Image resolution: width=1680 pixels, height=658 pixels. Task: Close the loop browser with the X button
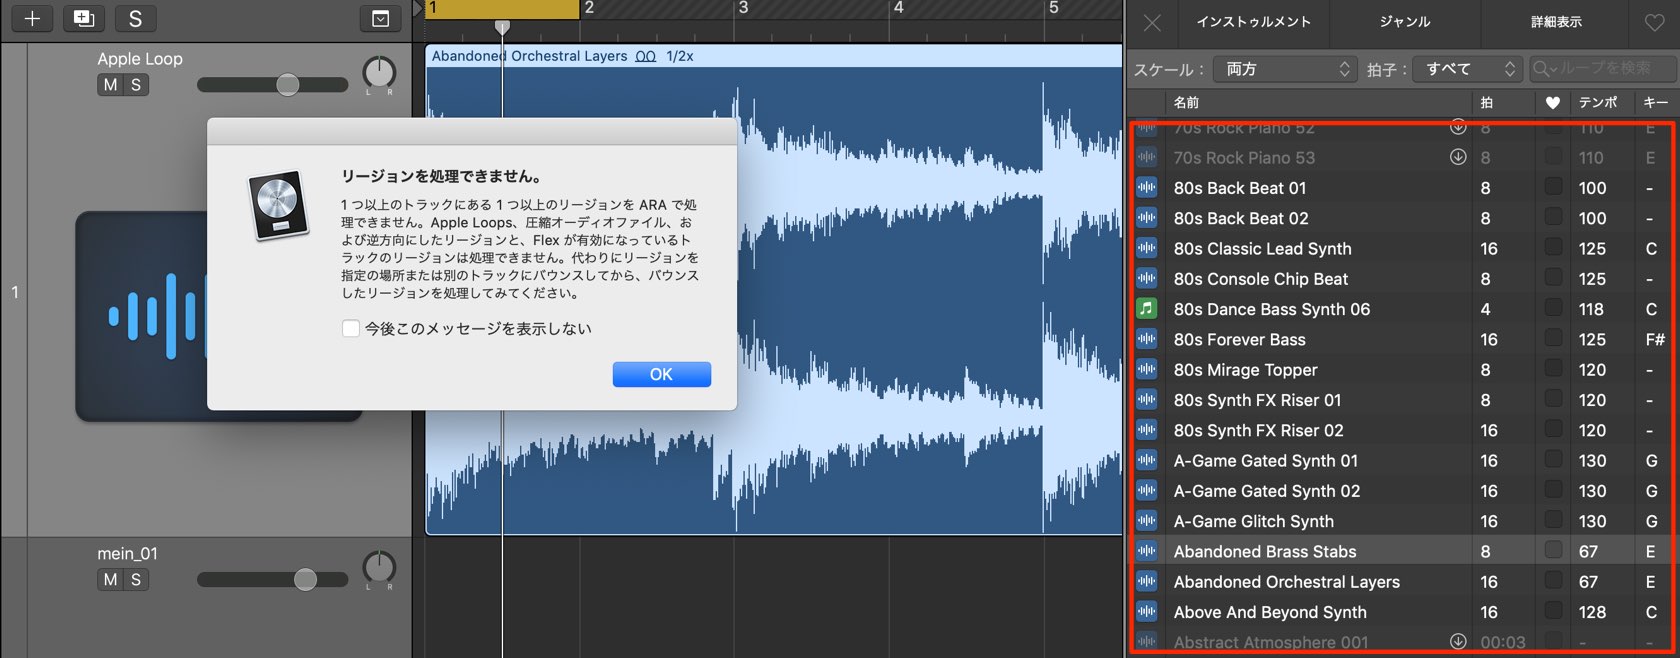click(x=1152, y=22)
